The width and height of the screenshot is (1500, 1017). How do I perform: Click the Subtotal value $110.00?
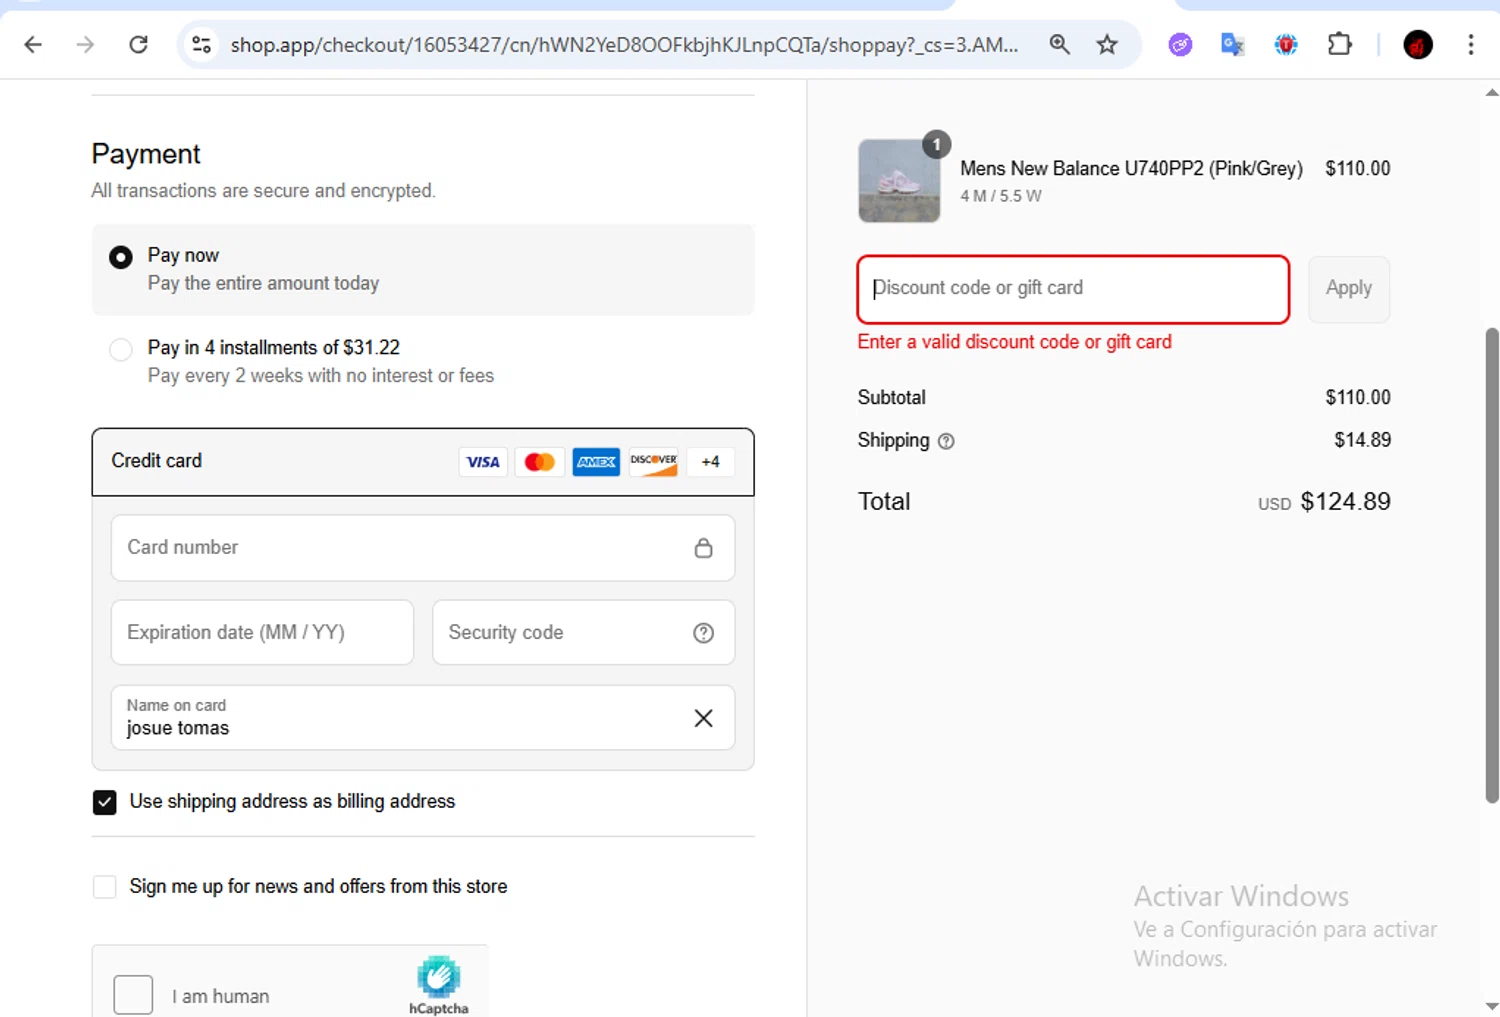1358,397
